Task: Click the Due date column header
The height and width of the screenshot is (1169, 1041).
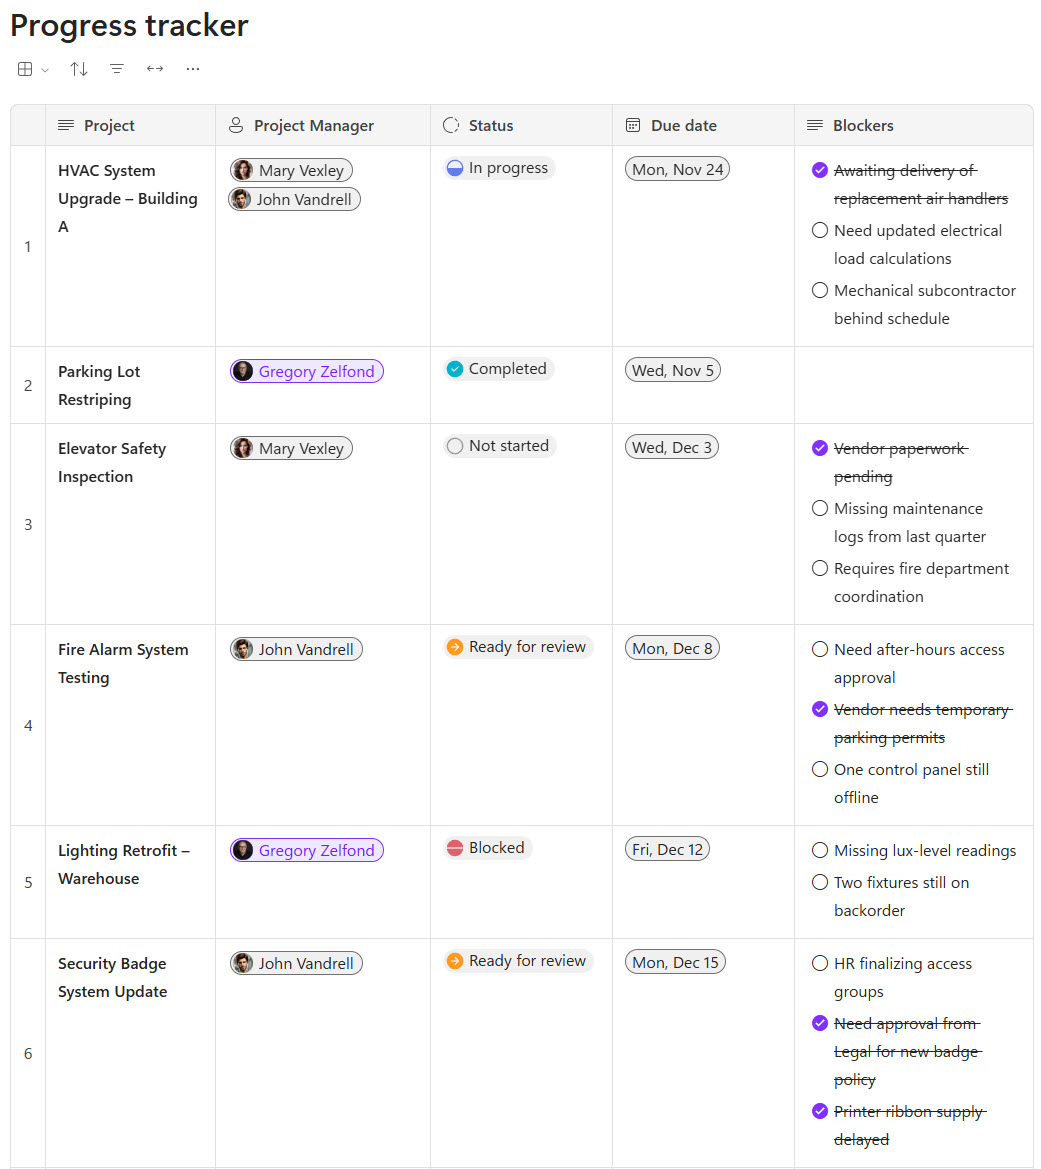Action: 683,126
